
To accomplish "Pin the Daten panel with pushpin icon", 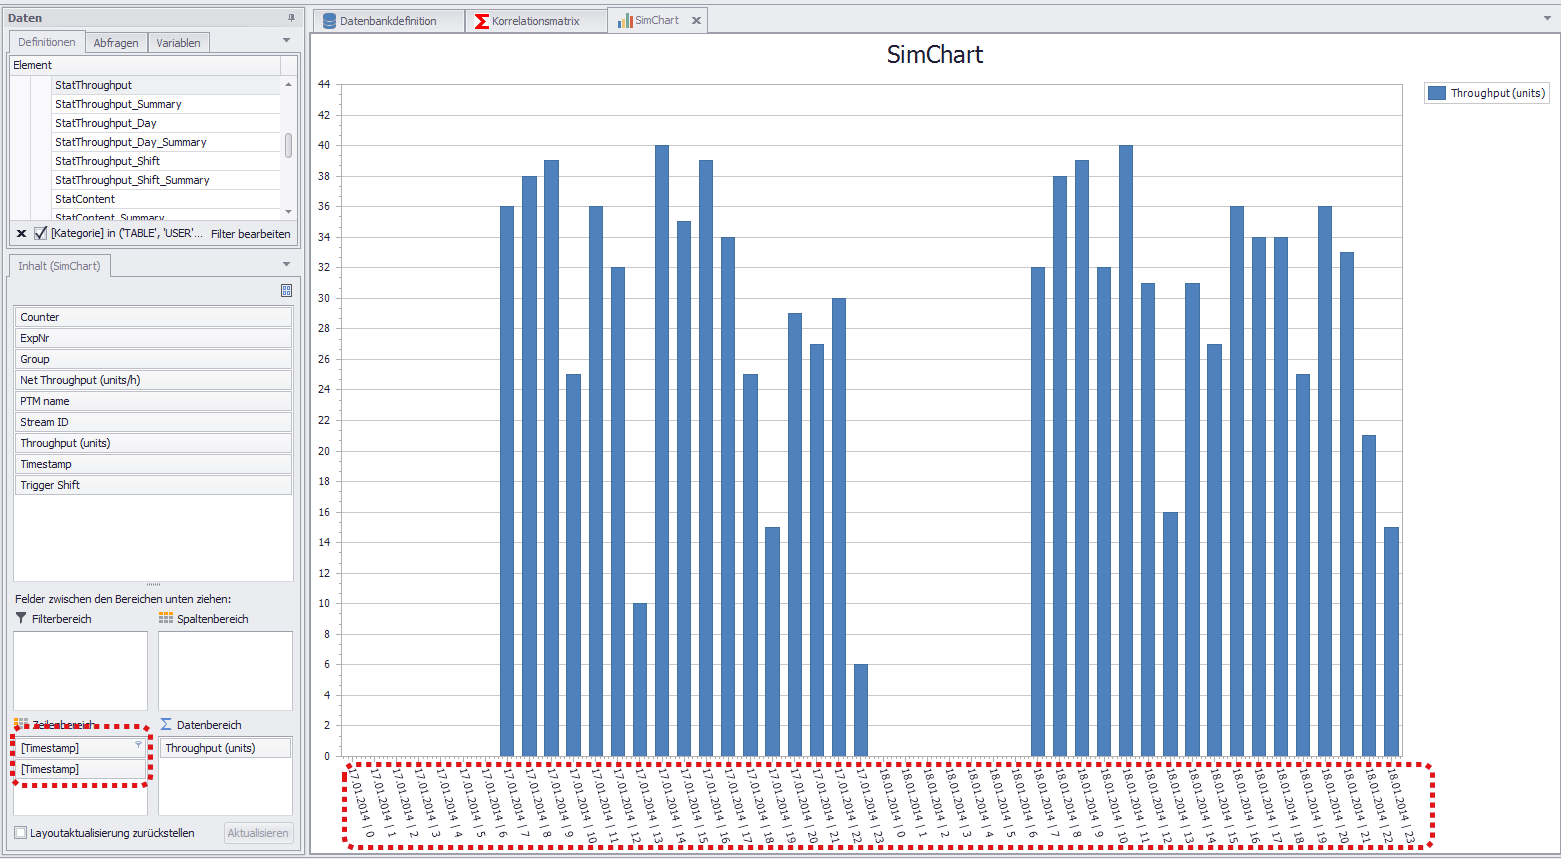I will pos(291,18).
